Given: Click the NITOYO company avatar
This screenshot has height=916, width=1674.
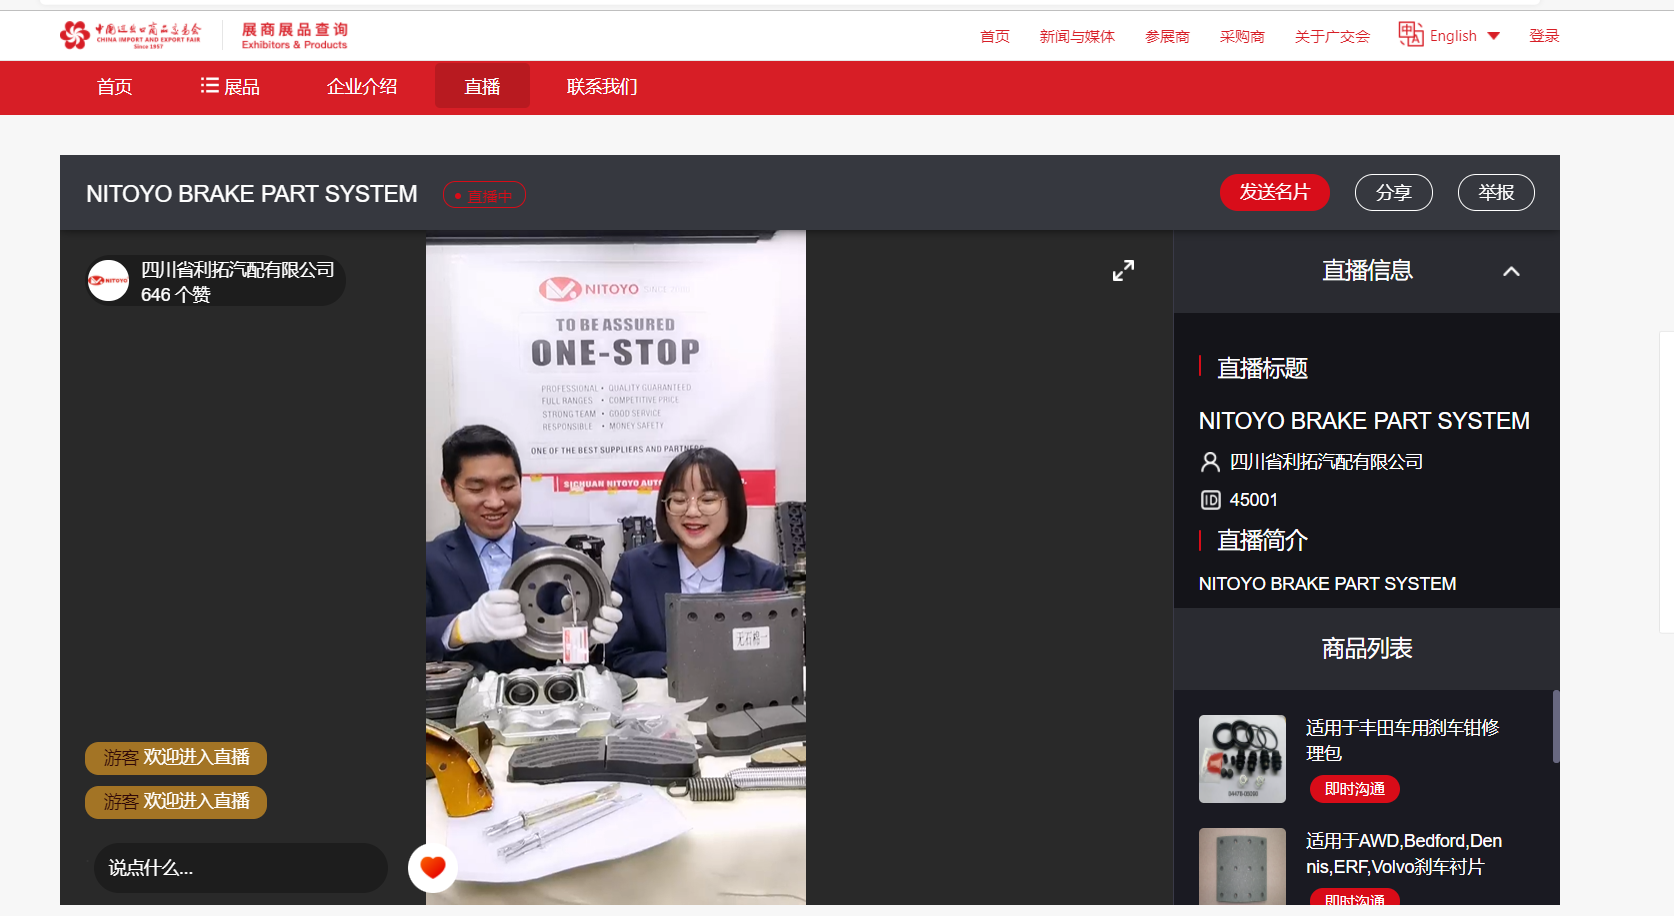Looking at the screenshot, I should (x=108, y=281).
